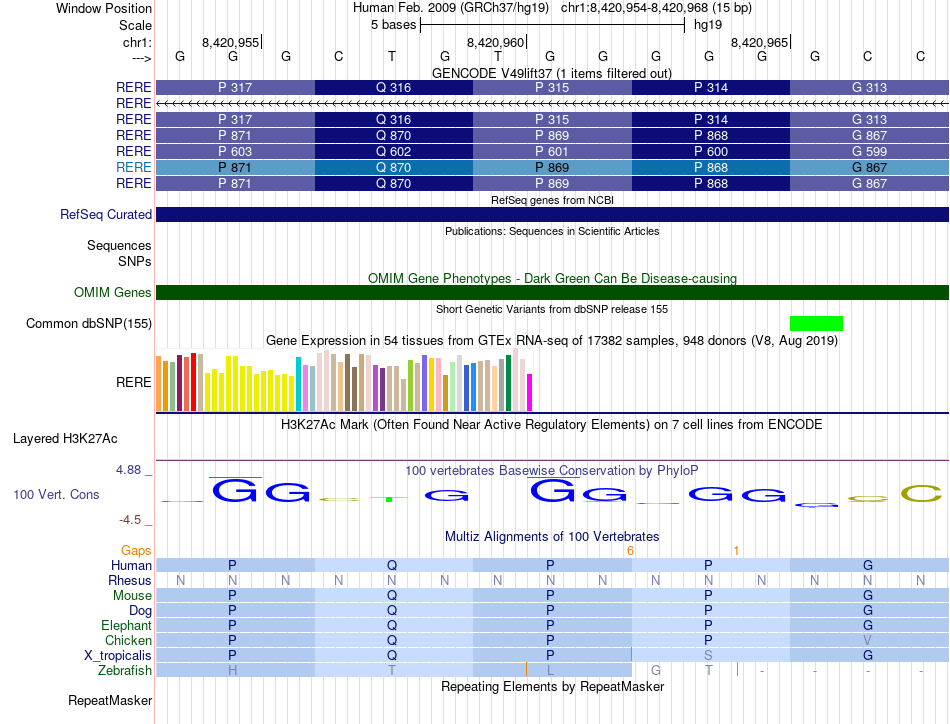The width and height of the screenshot is (950, 724).
Task: Click the RepeatMasker track label
Action: pyautogui.click(x=110, y=700)
